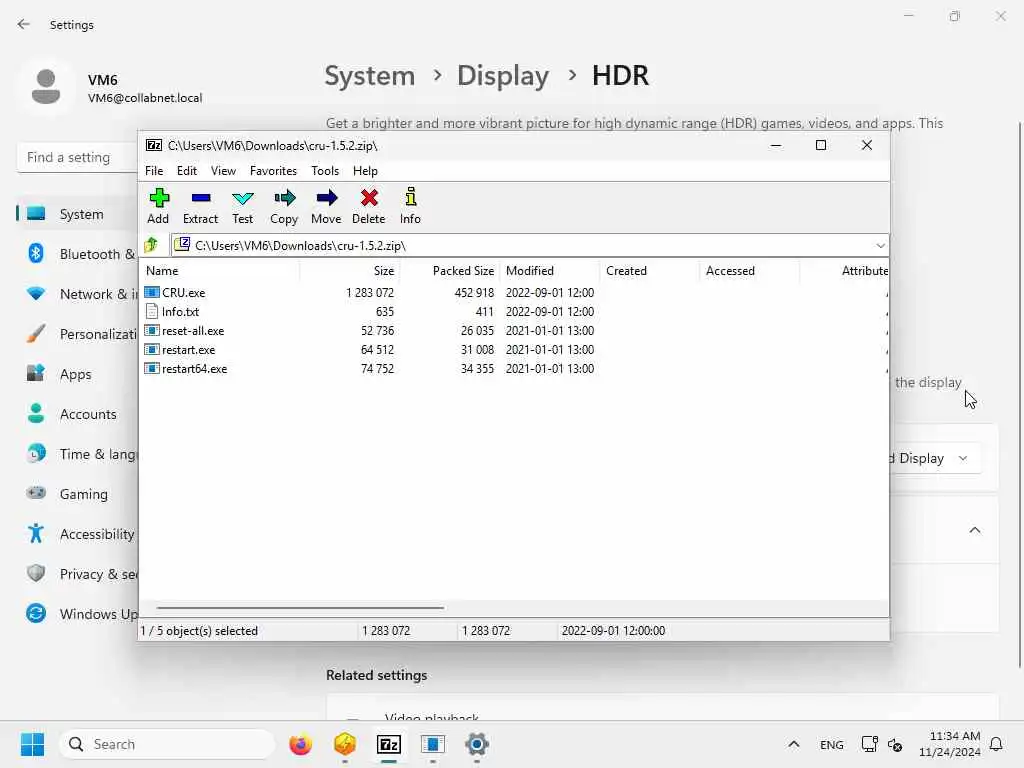Sort by the Modified column header
The image size is (1024, 768).
[550, 270]
